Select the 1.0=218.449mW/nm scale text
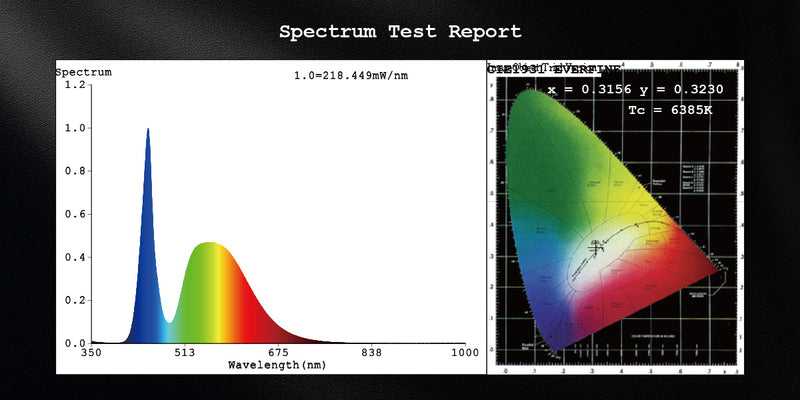This screenshot has height=400, width=800. [350, 76]
